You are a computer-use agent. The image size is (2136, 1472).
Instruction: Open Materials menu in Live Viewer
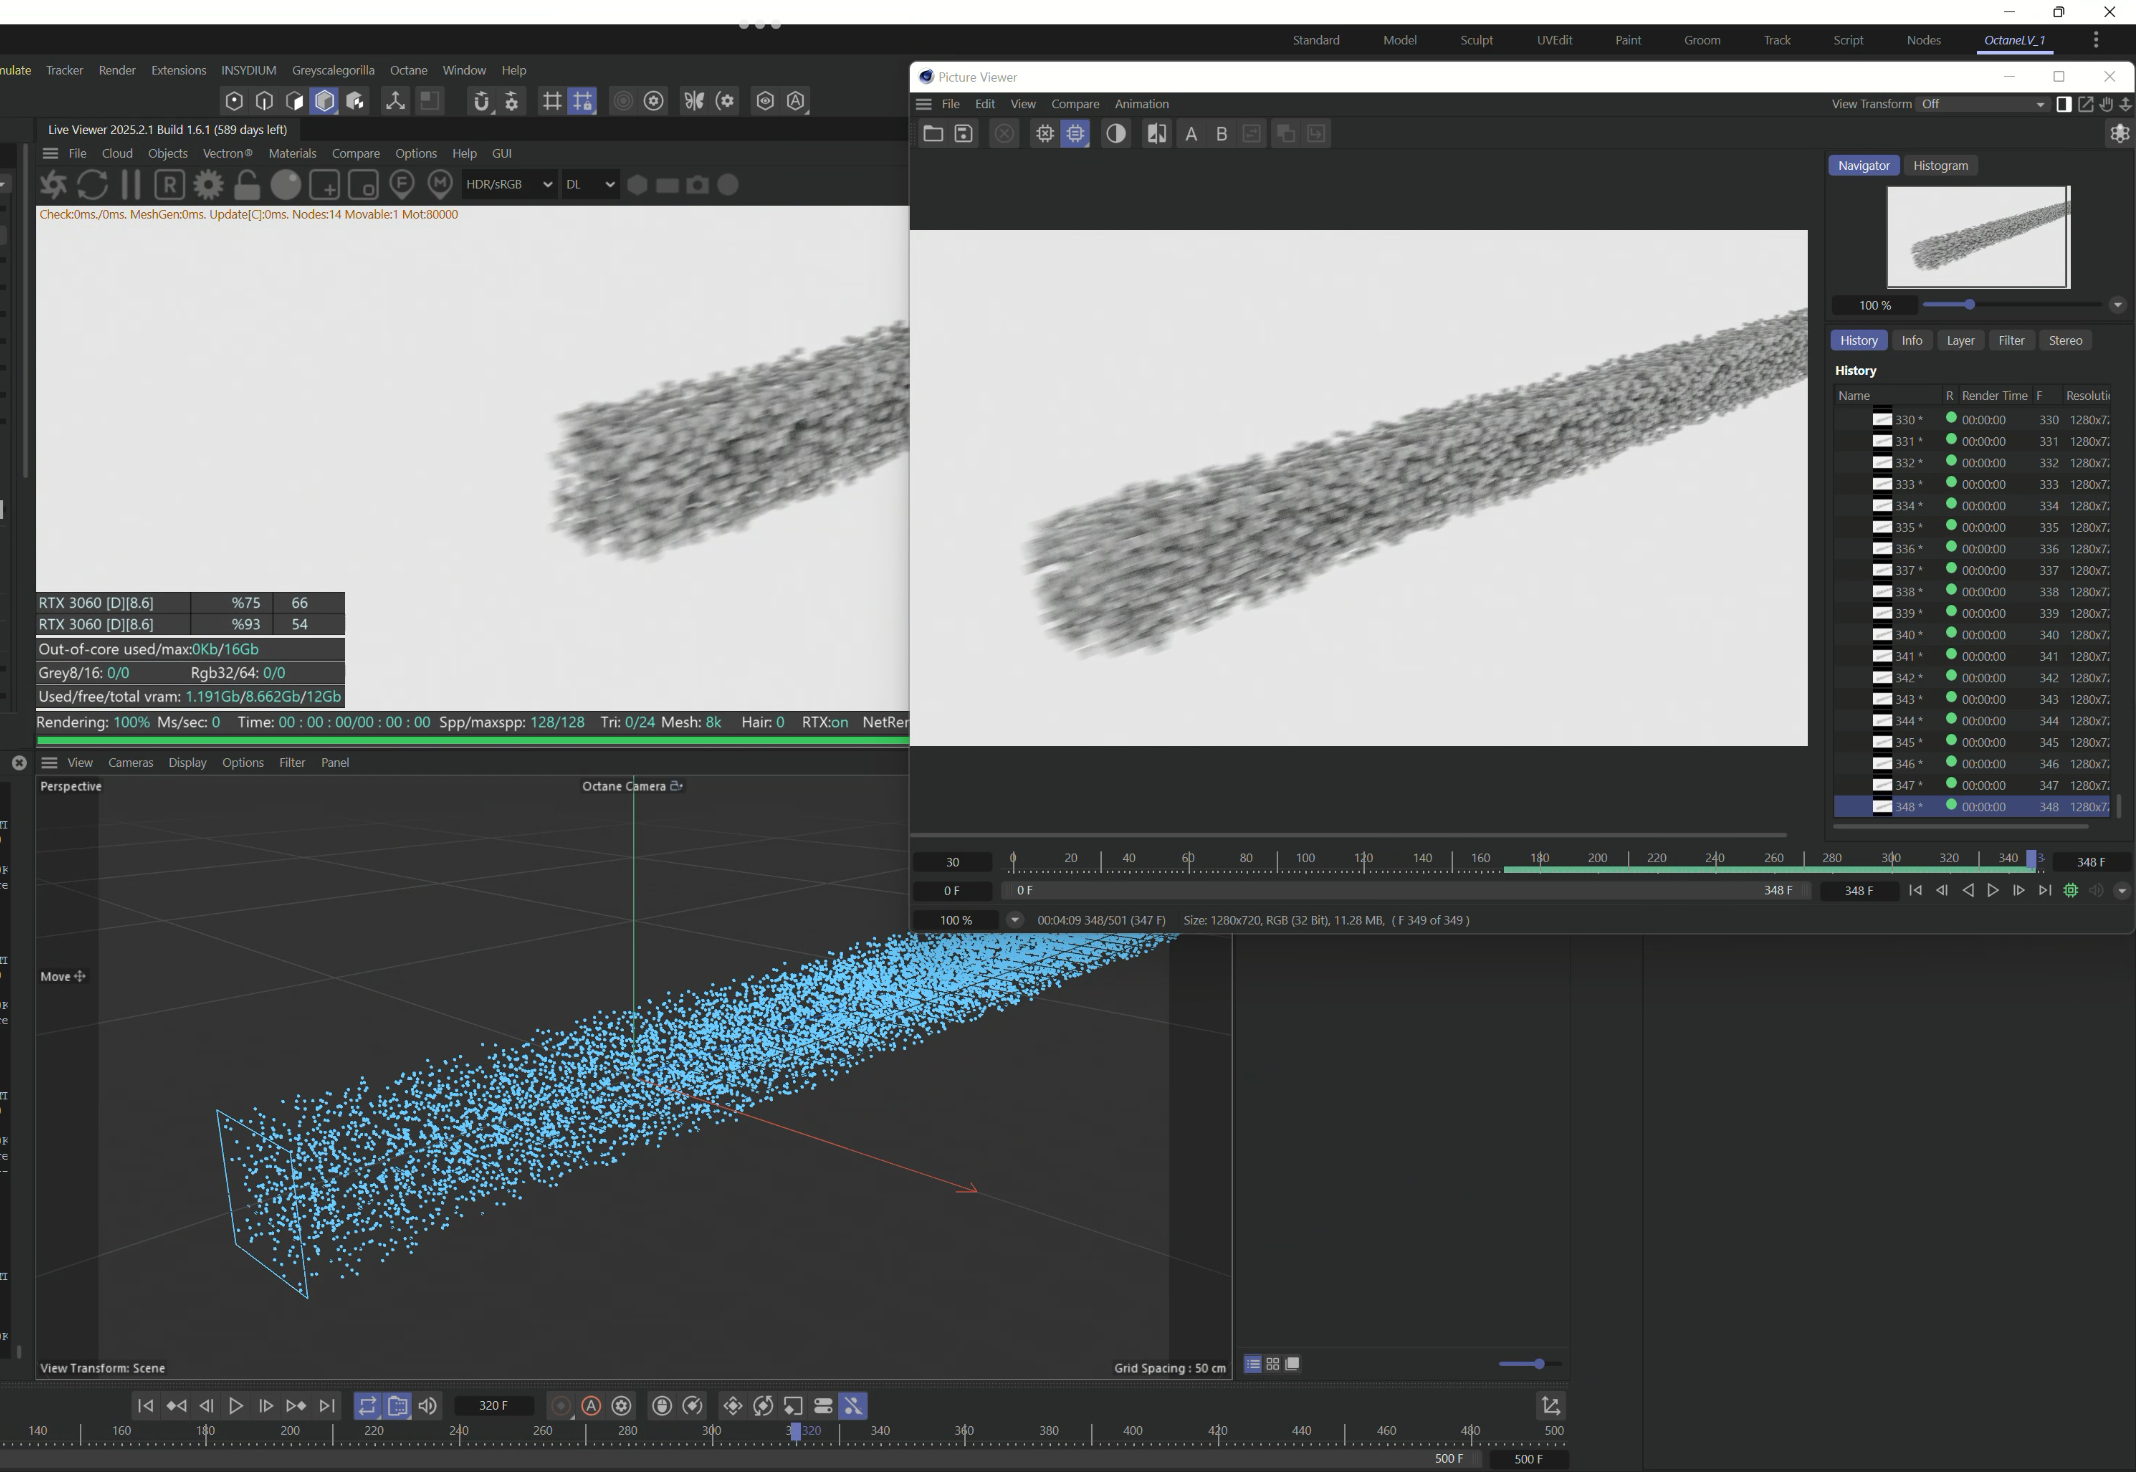pos(292,154)
